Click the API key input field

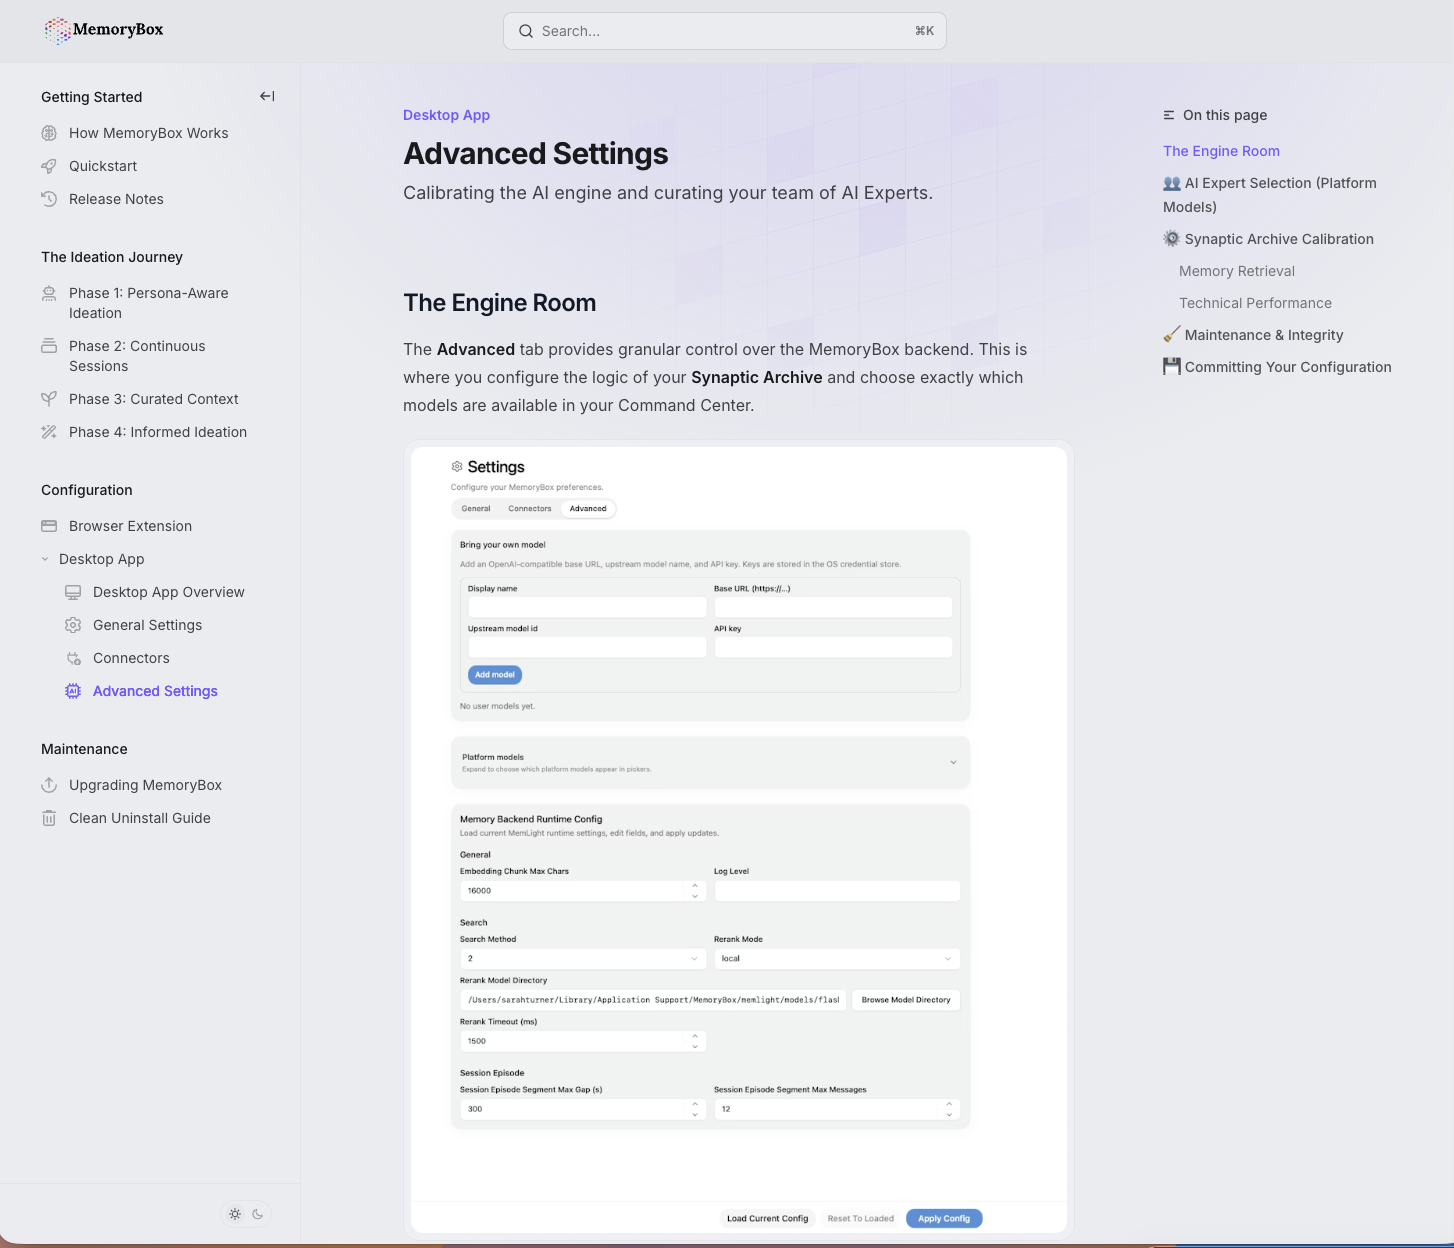click(833, 647)
